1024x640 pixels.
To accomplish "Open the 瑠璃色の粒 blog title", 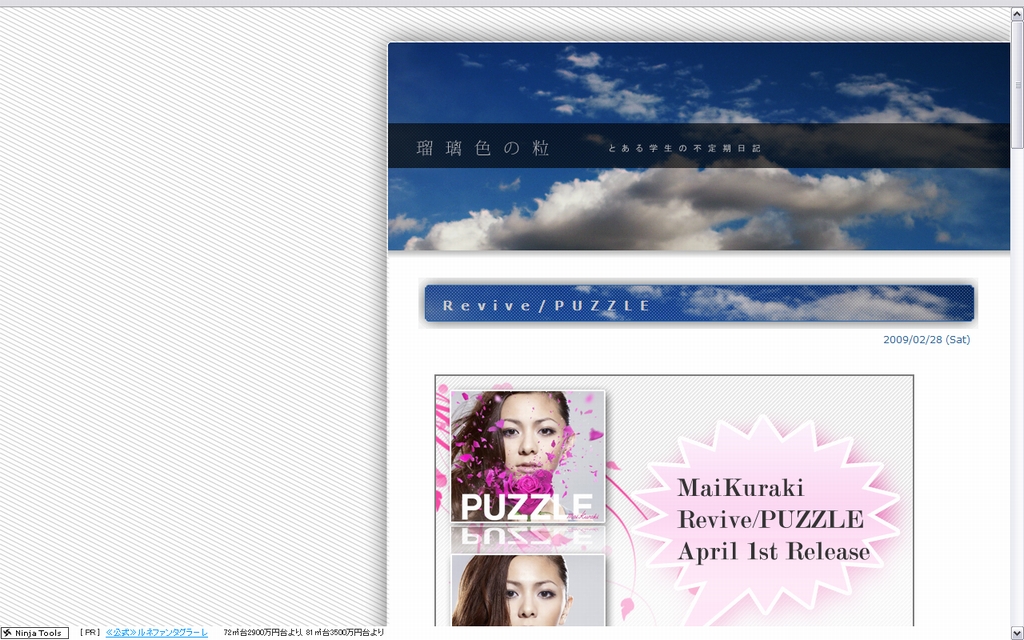I will pyautogui.click(x=483, y=148).
